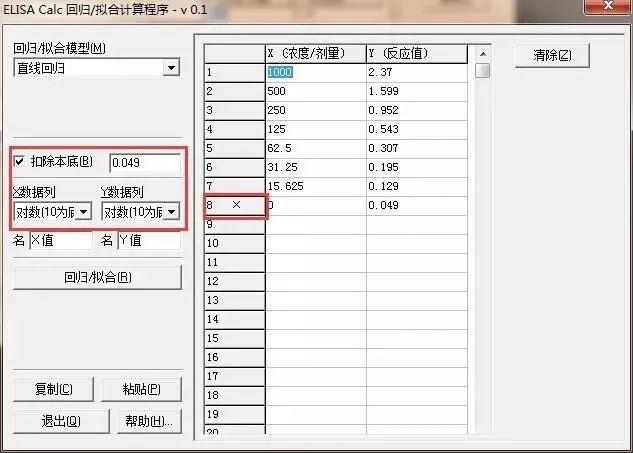Click row header 19

235,414
